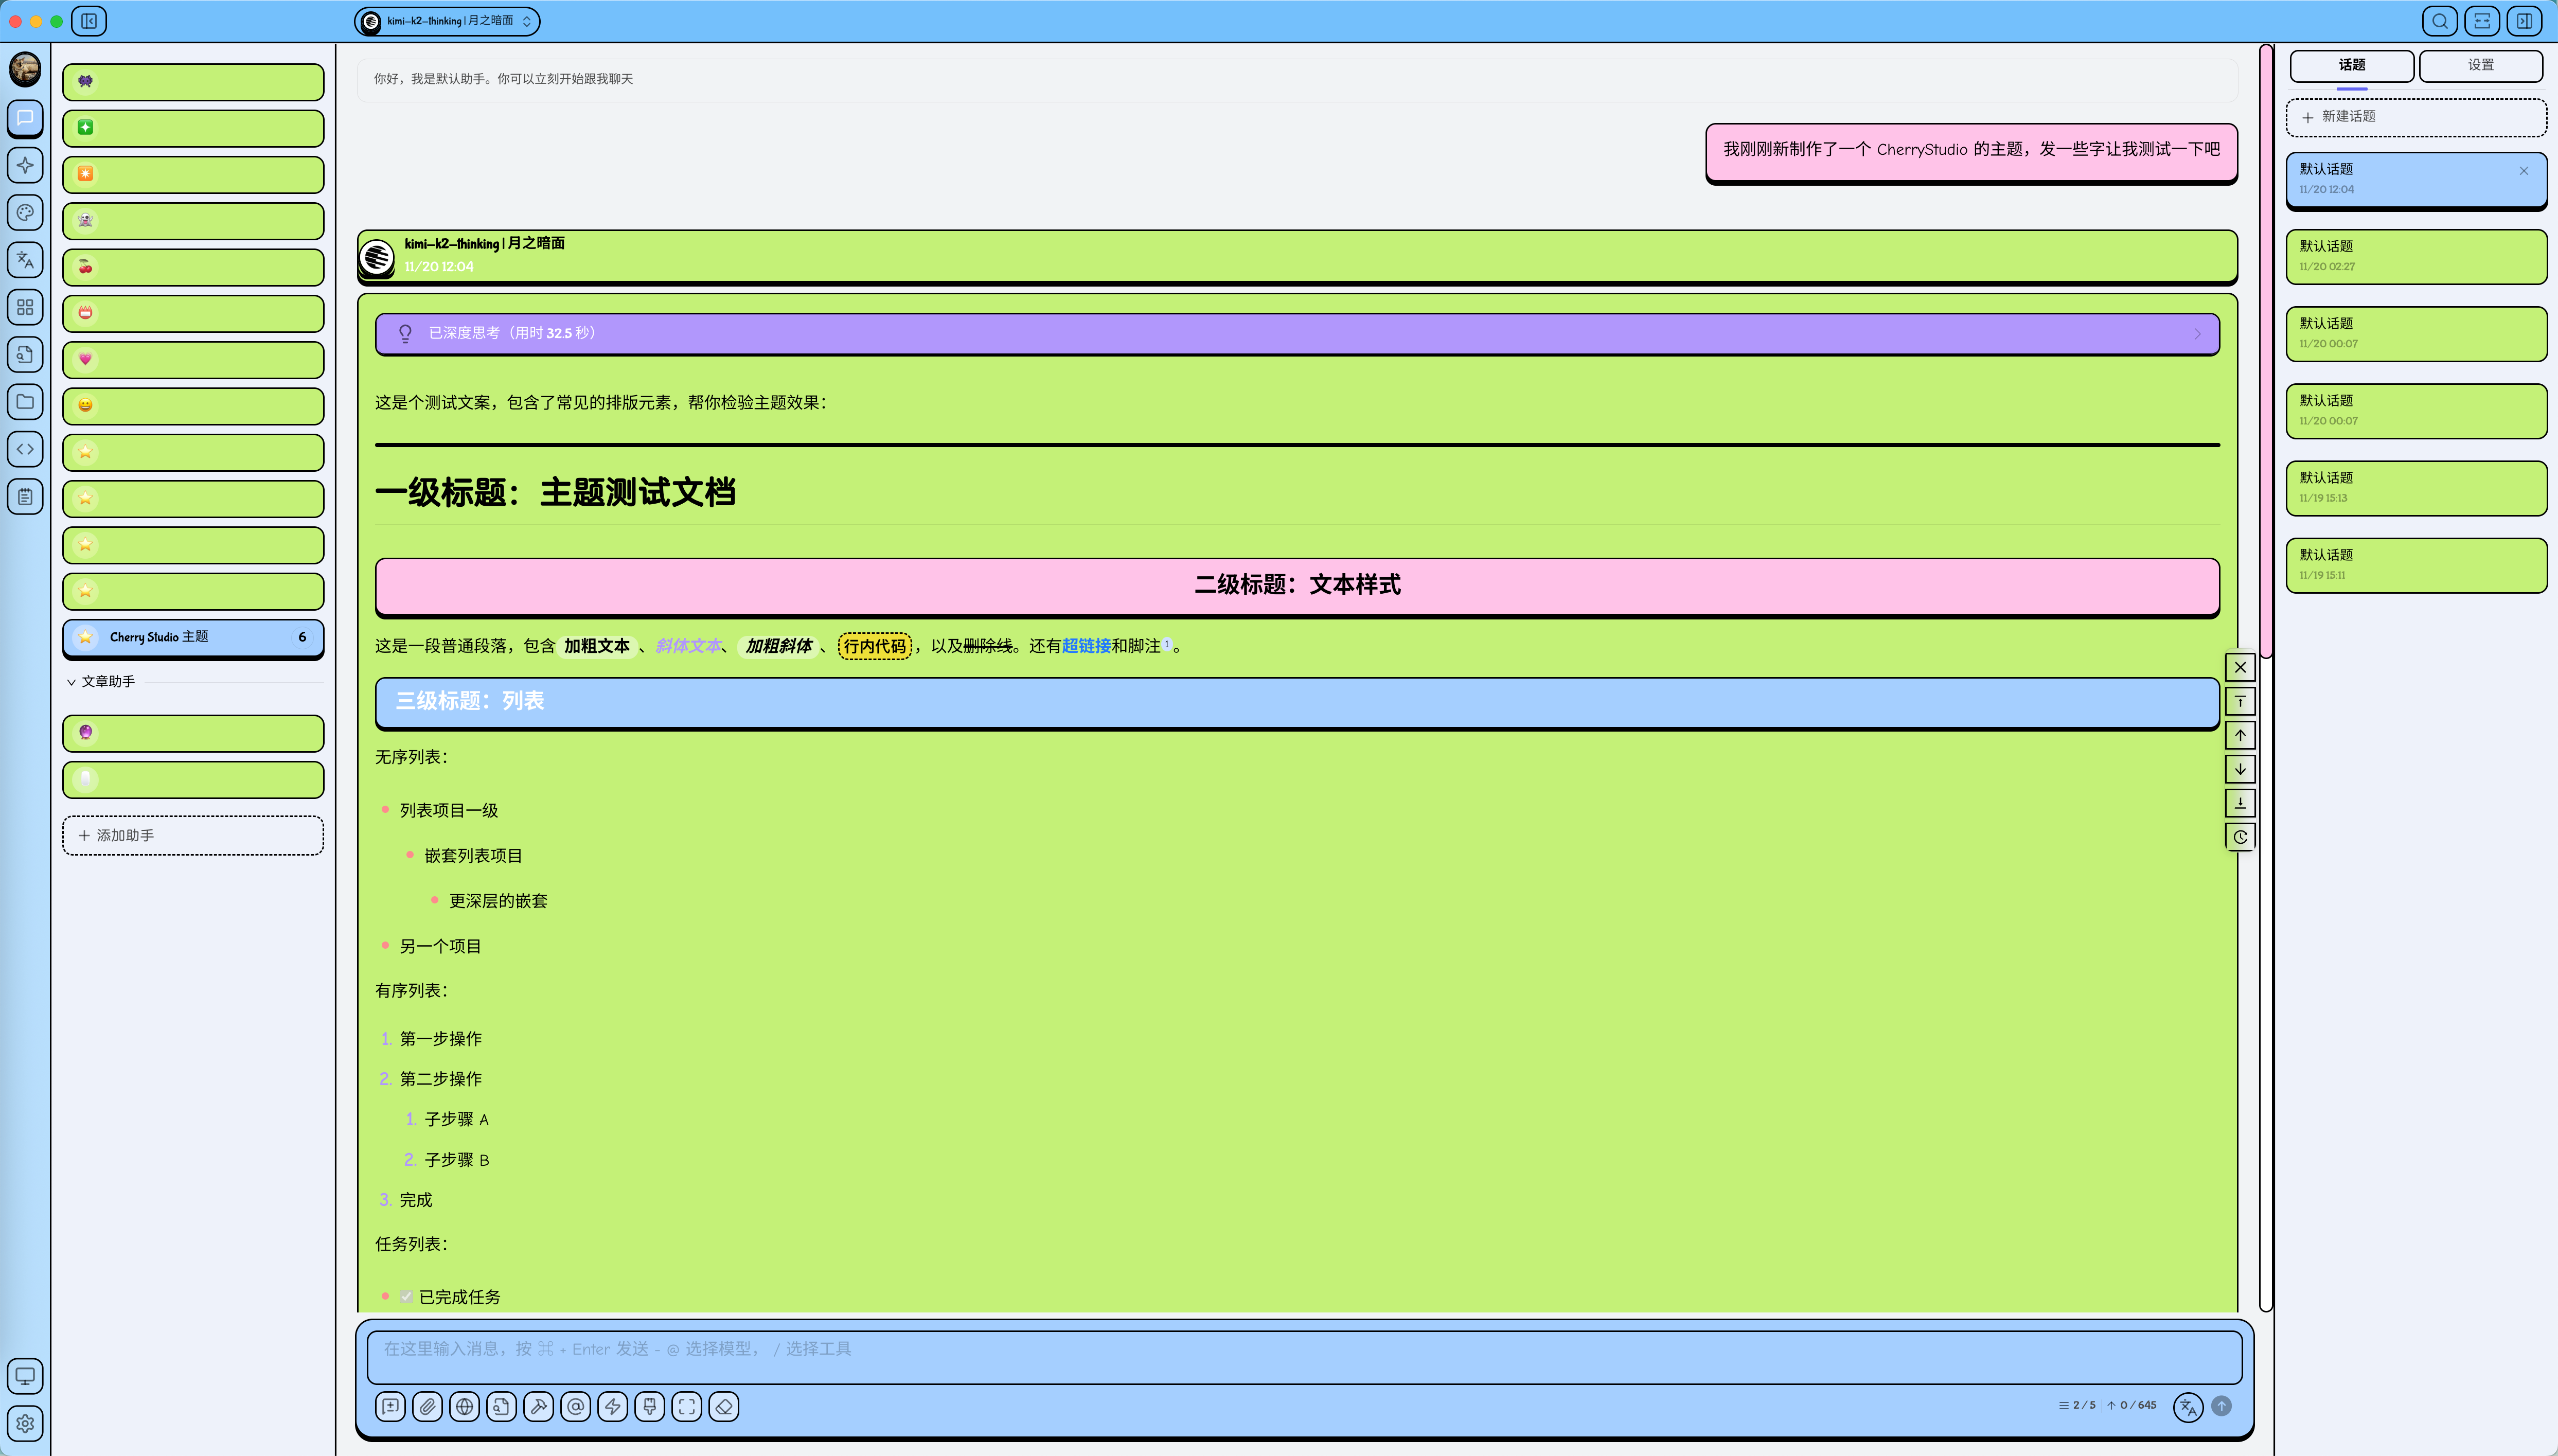Image resolution: width=2558 pixels, height=1456 pixels.
Task: Open translate page in left sidebar
Action: pyautogui.click(x=25, y=260)
